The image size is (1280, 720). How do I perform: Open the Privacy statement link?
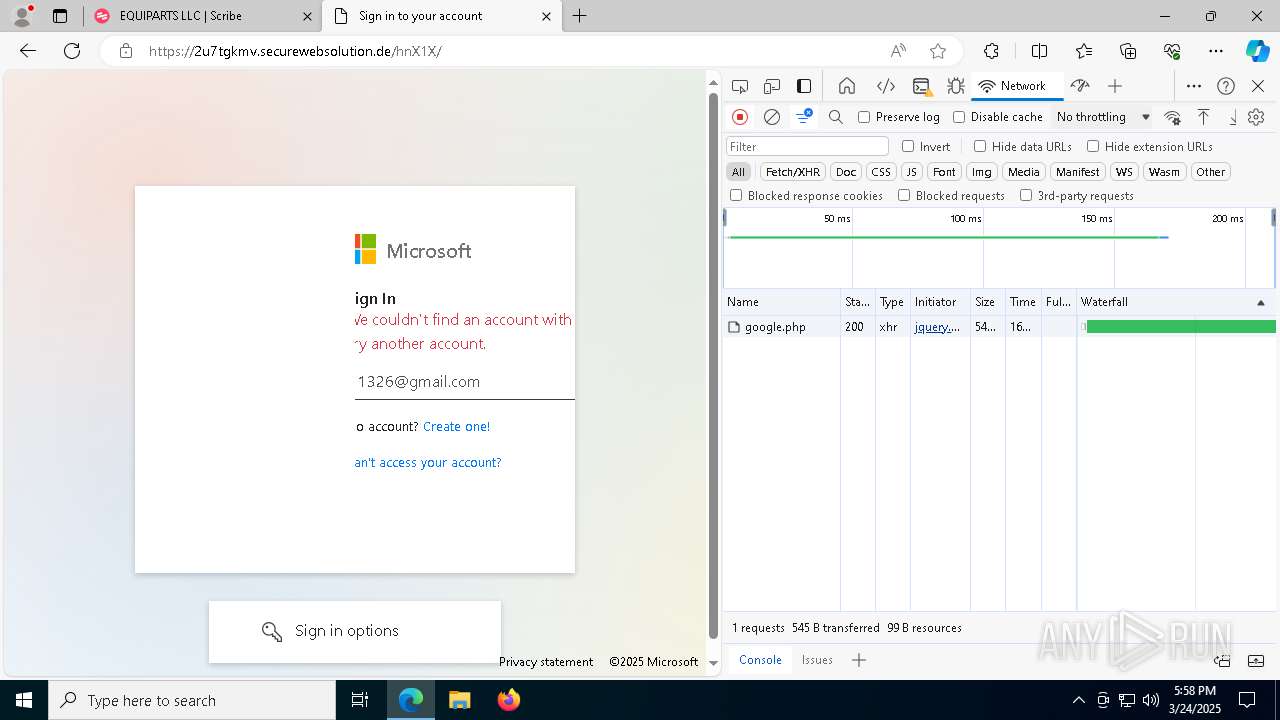point(546,662)
